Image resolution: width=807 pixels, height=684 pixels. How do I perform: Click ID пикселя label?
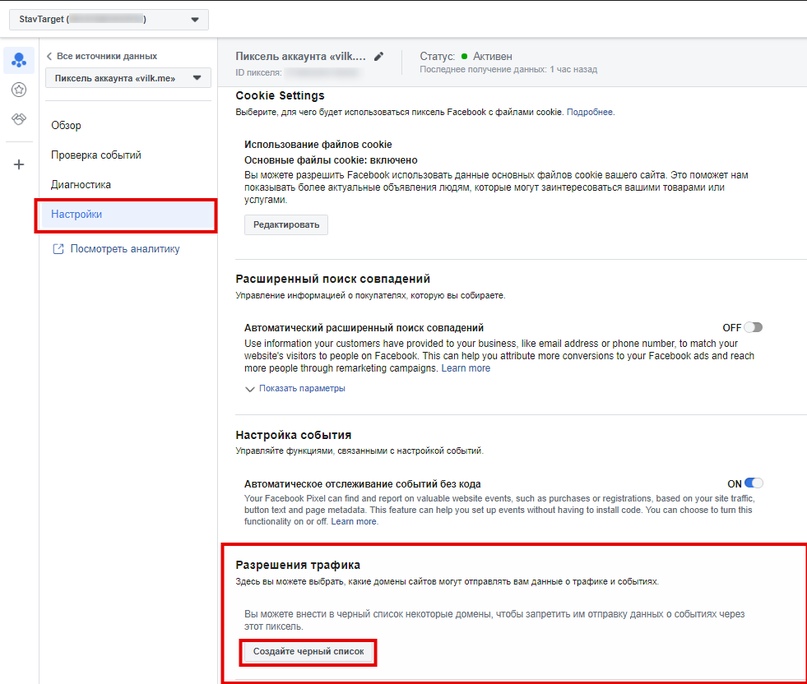pyautogui.click(x=258, y=73)
